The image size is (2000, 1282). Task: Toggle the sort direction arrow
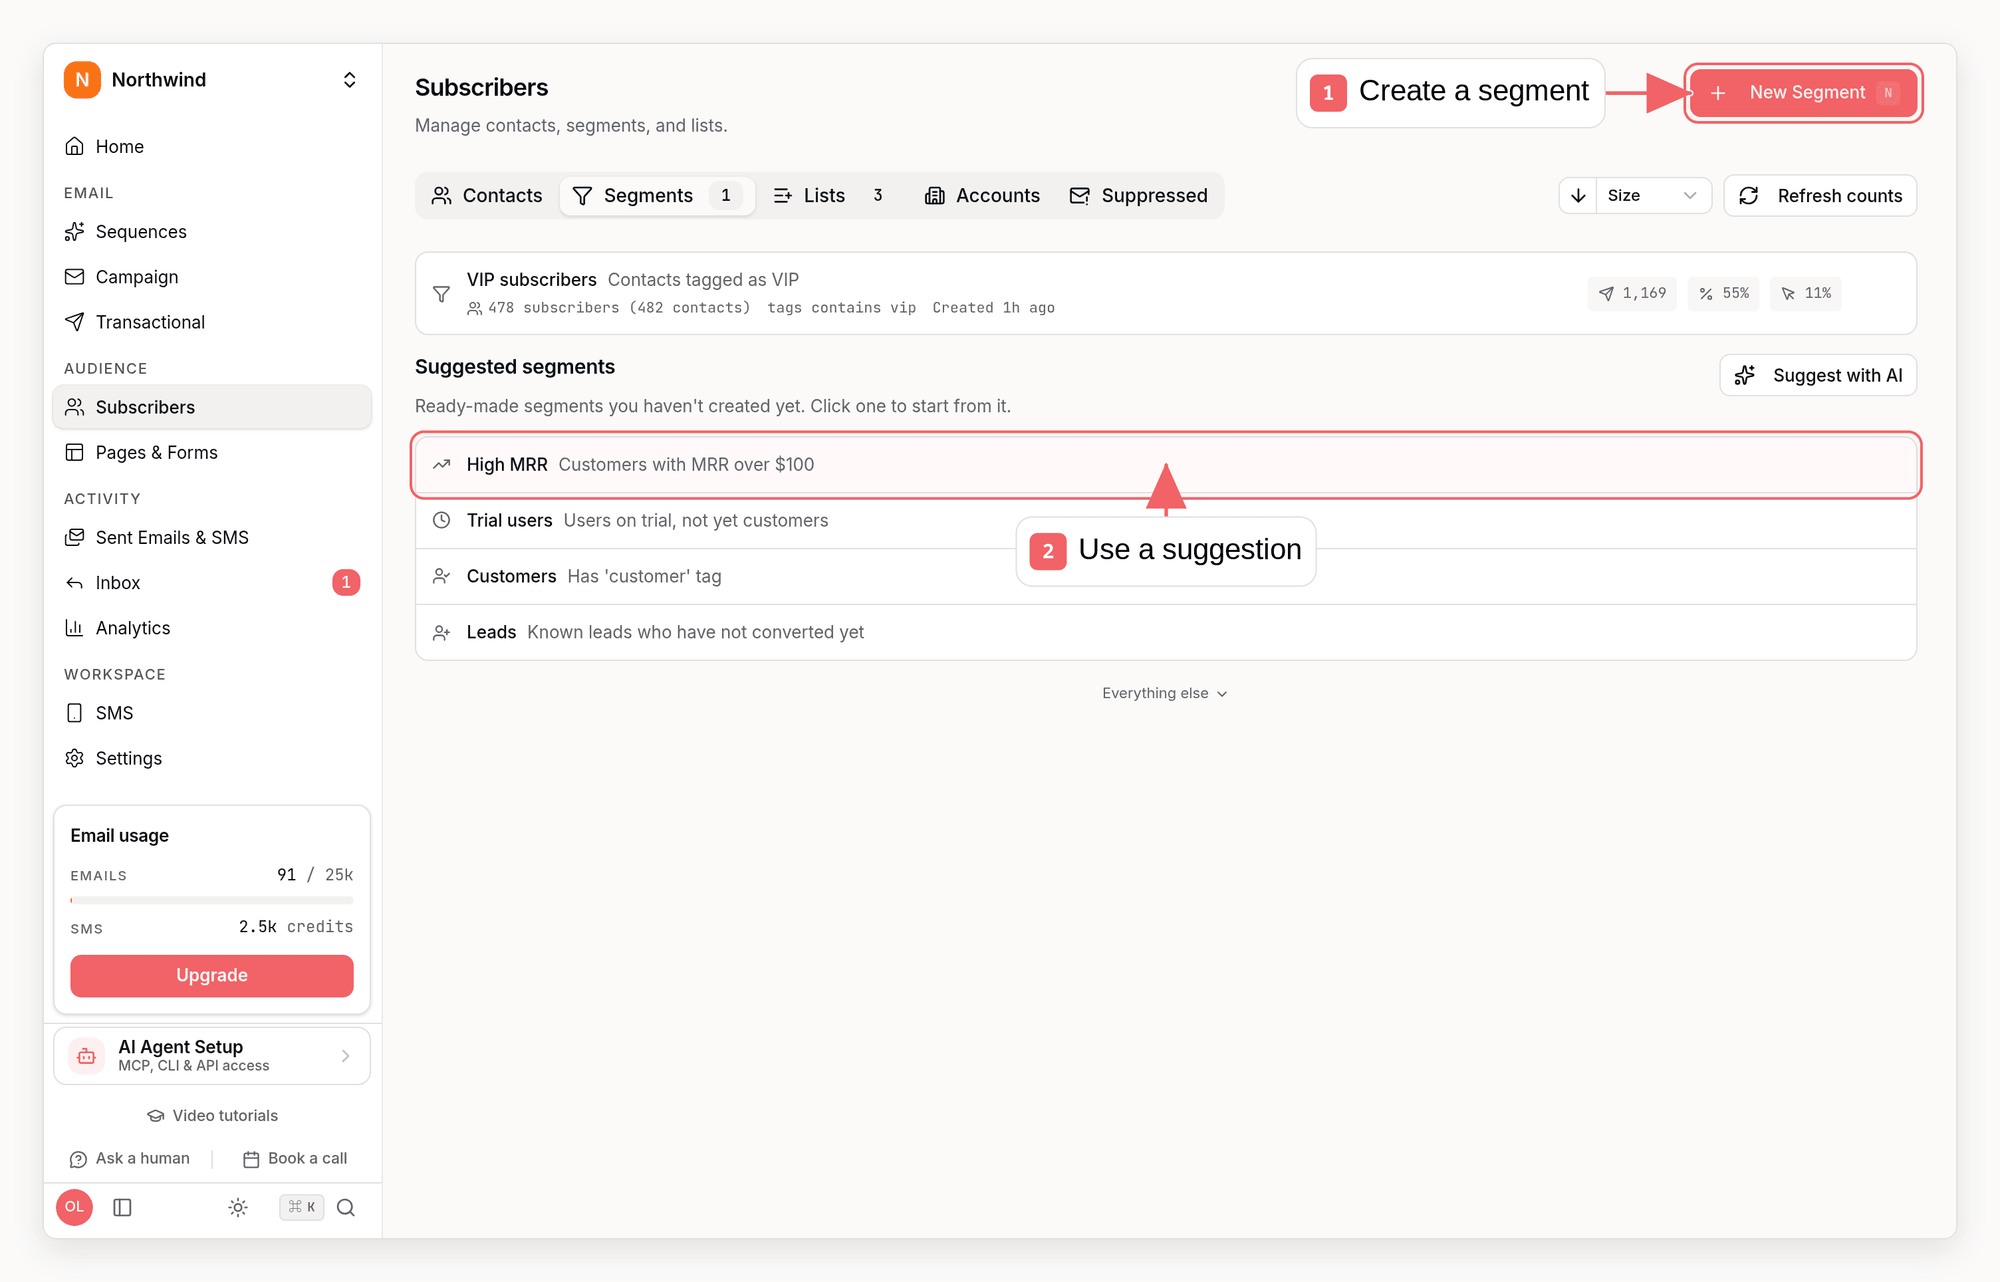[x=1578, y=196]
